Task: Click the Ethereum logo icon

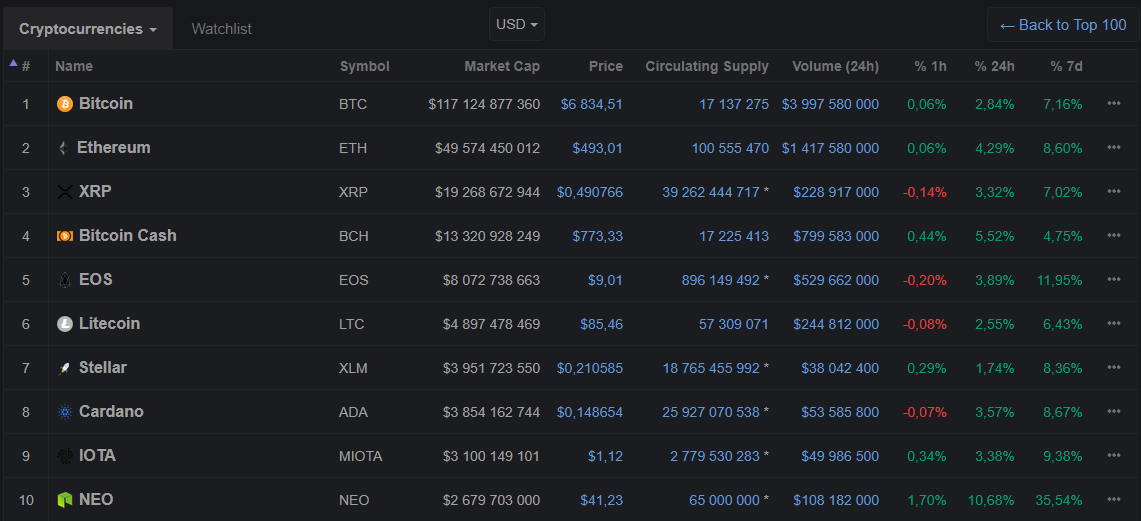Action: pos(64,148)
